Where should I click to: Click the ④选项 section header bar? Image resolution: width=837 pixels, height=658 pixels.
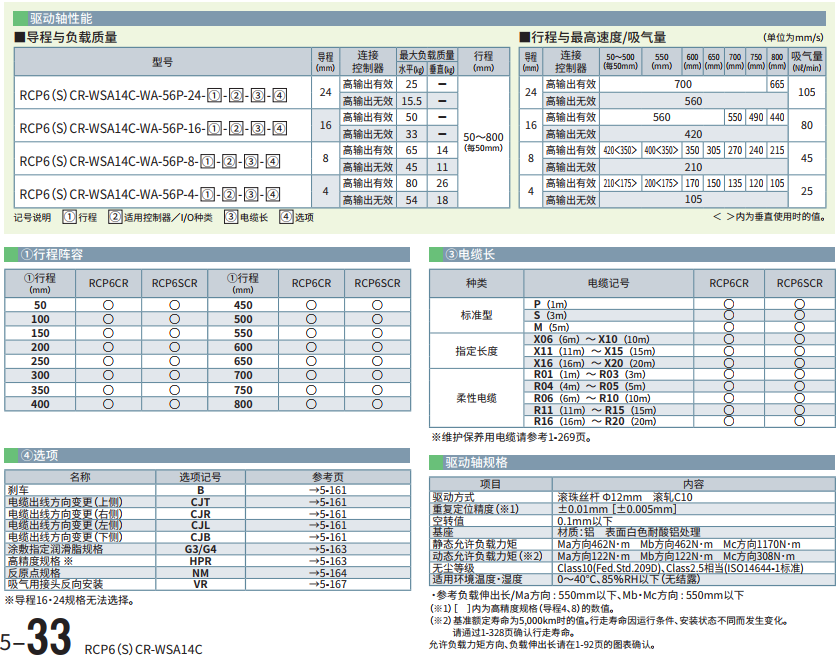click(x=207, y=455)
